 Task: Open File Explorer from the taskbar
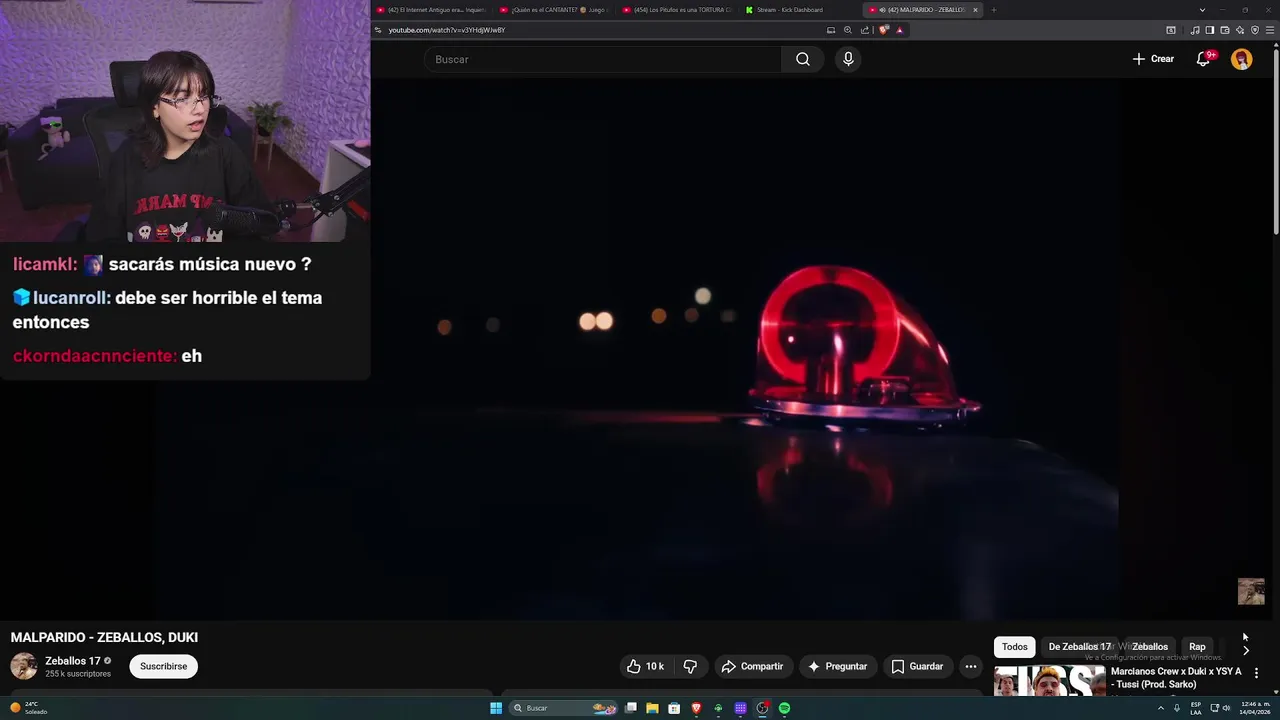click(x=652, y=708)
